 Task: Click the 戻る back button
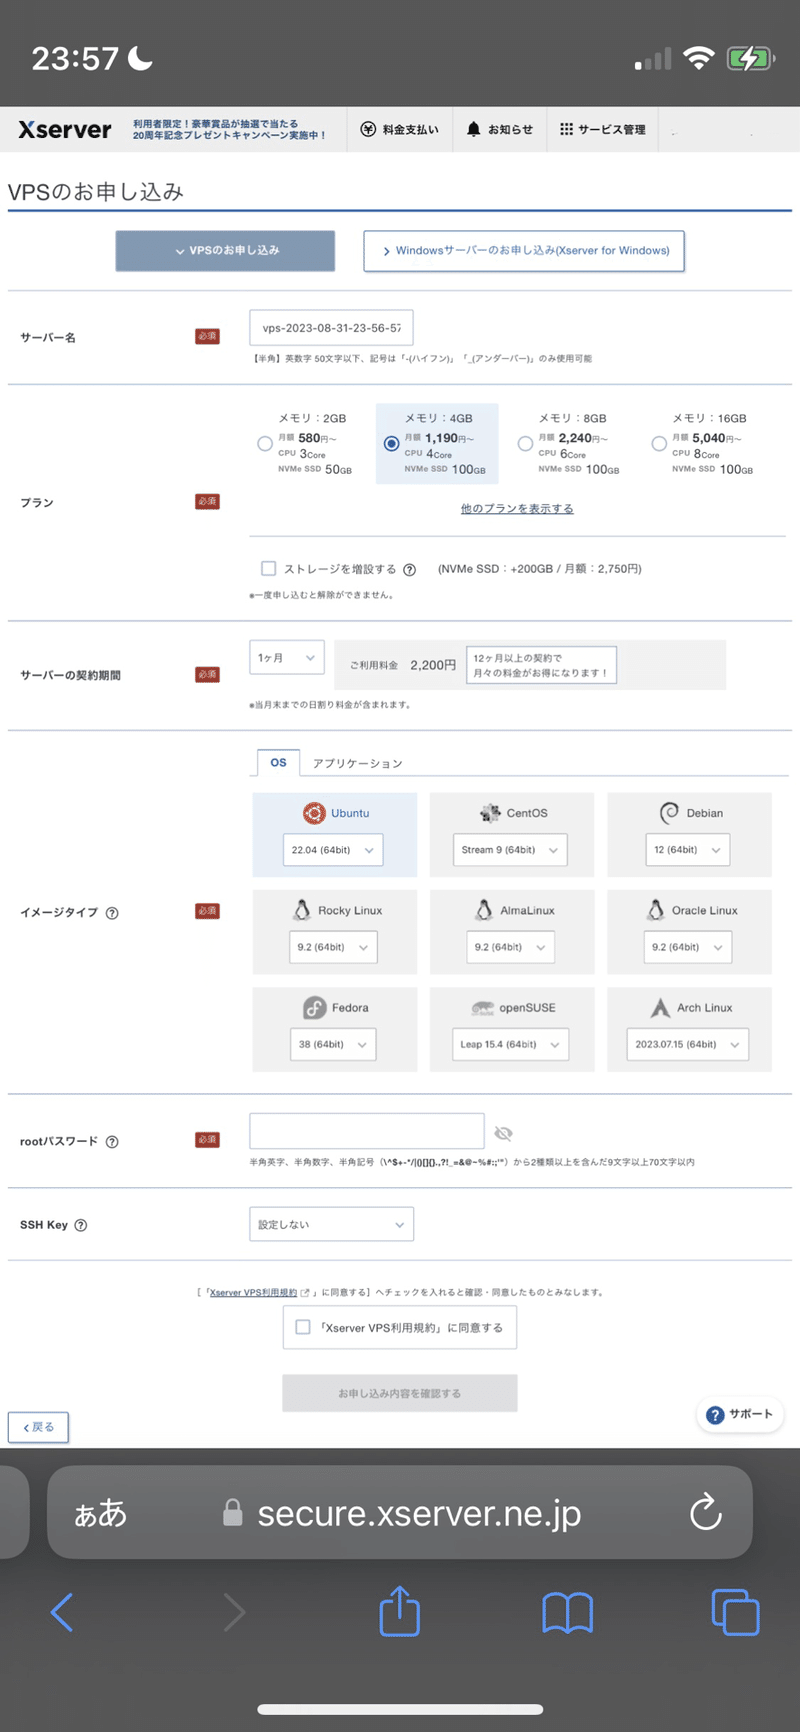[38, 1427]
